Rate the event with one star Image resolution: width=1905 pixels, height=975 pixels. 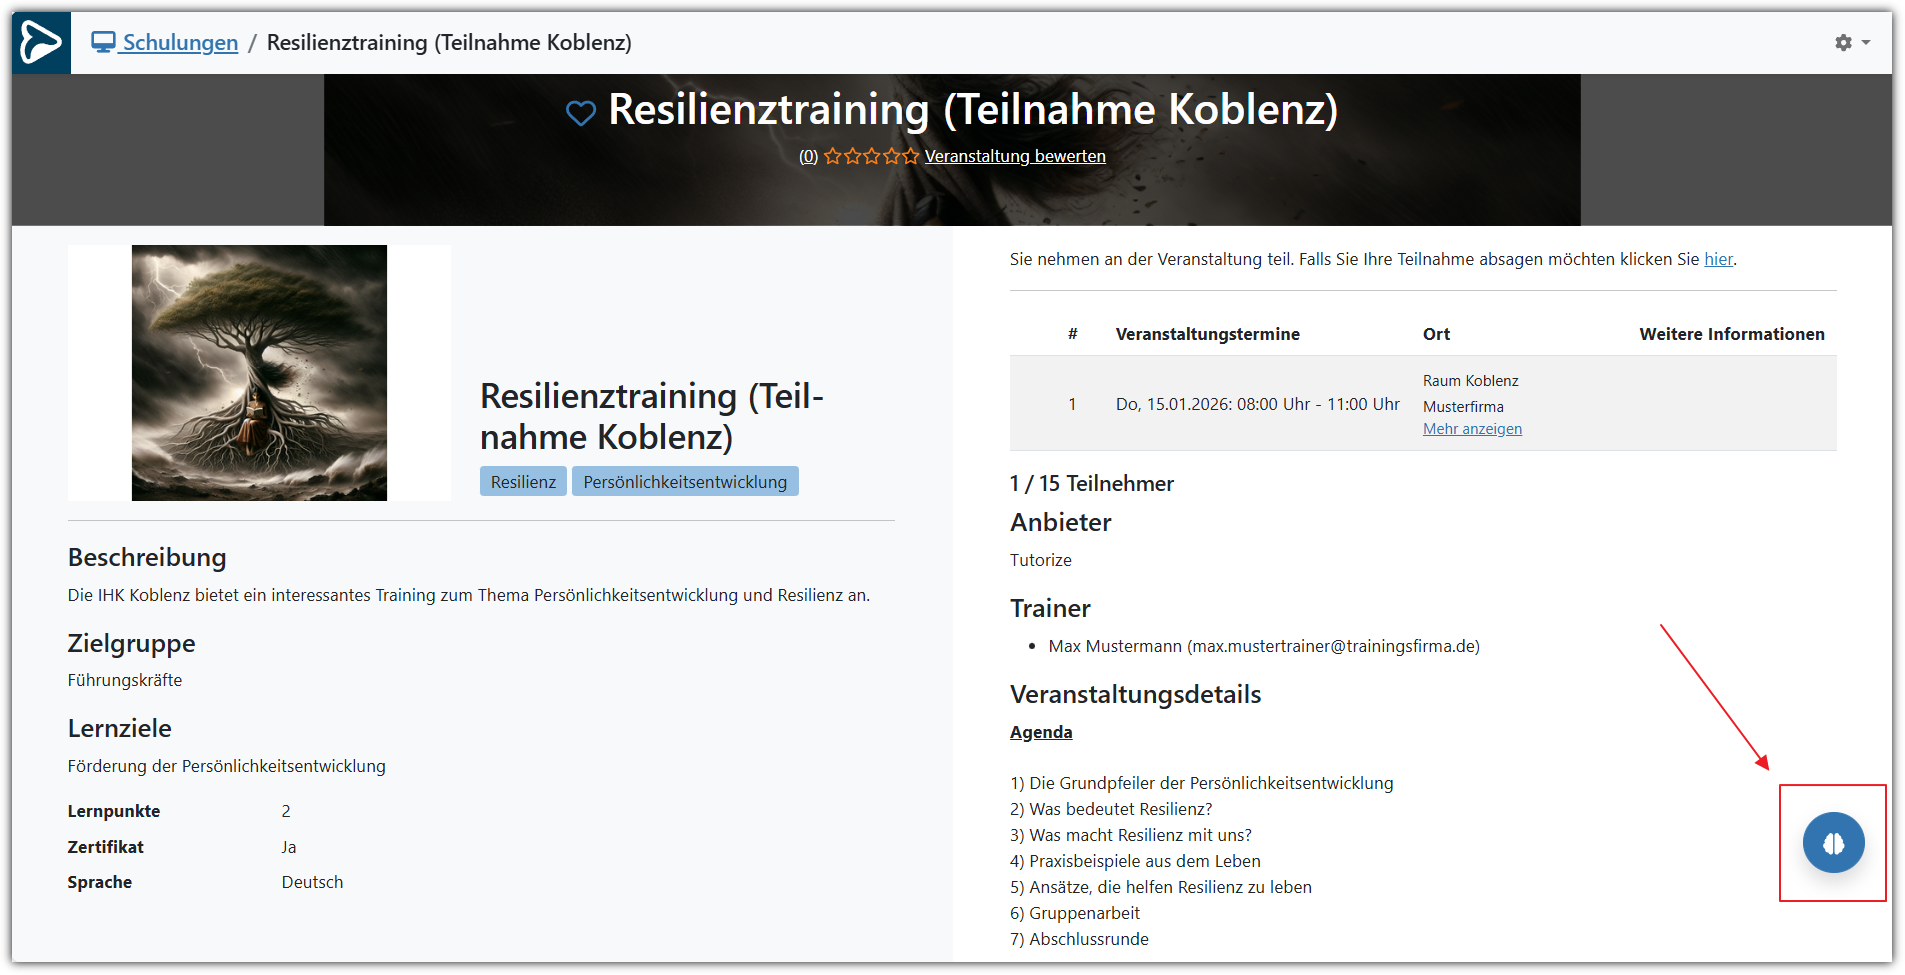click(832, 156)
